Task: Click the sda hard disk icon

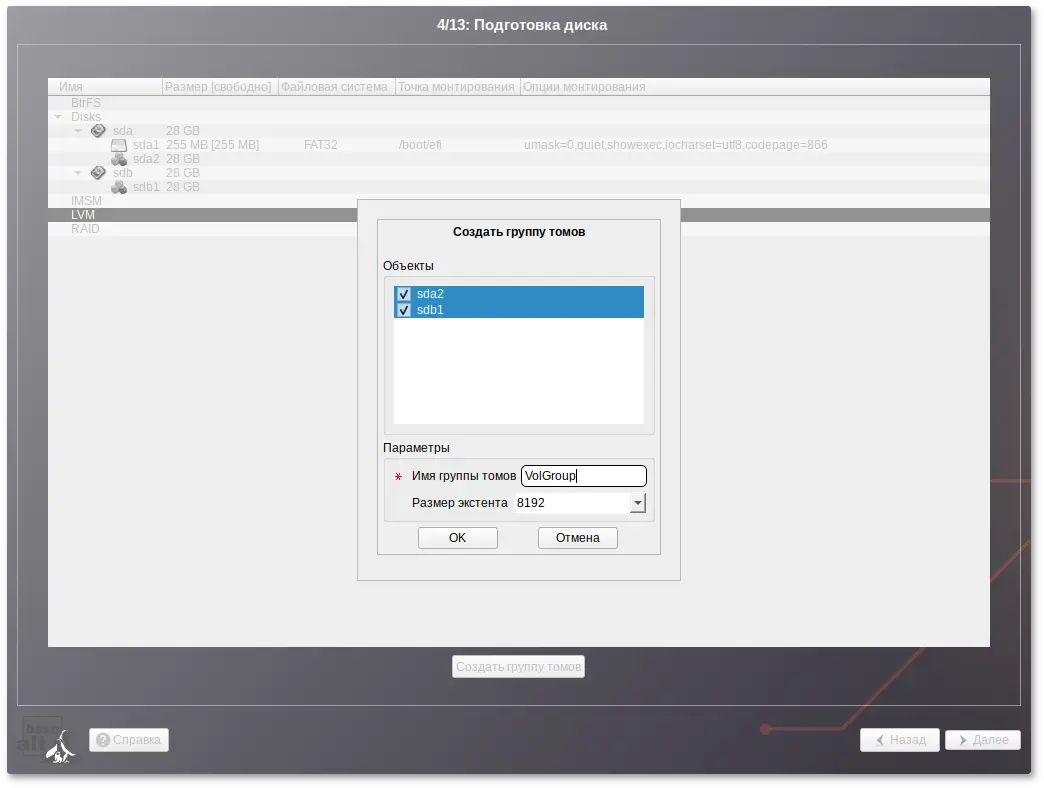Action: [98, 130]
